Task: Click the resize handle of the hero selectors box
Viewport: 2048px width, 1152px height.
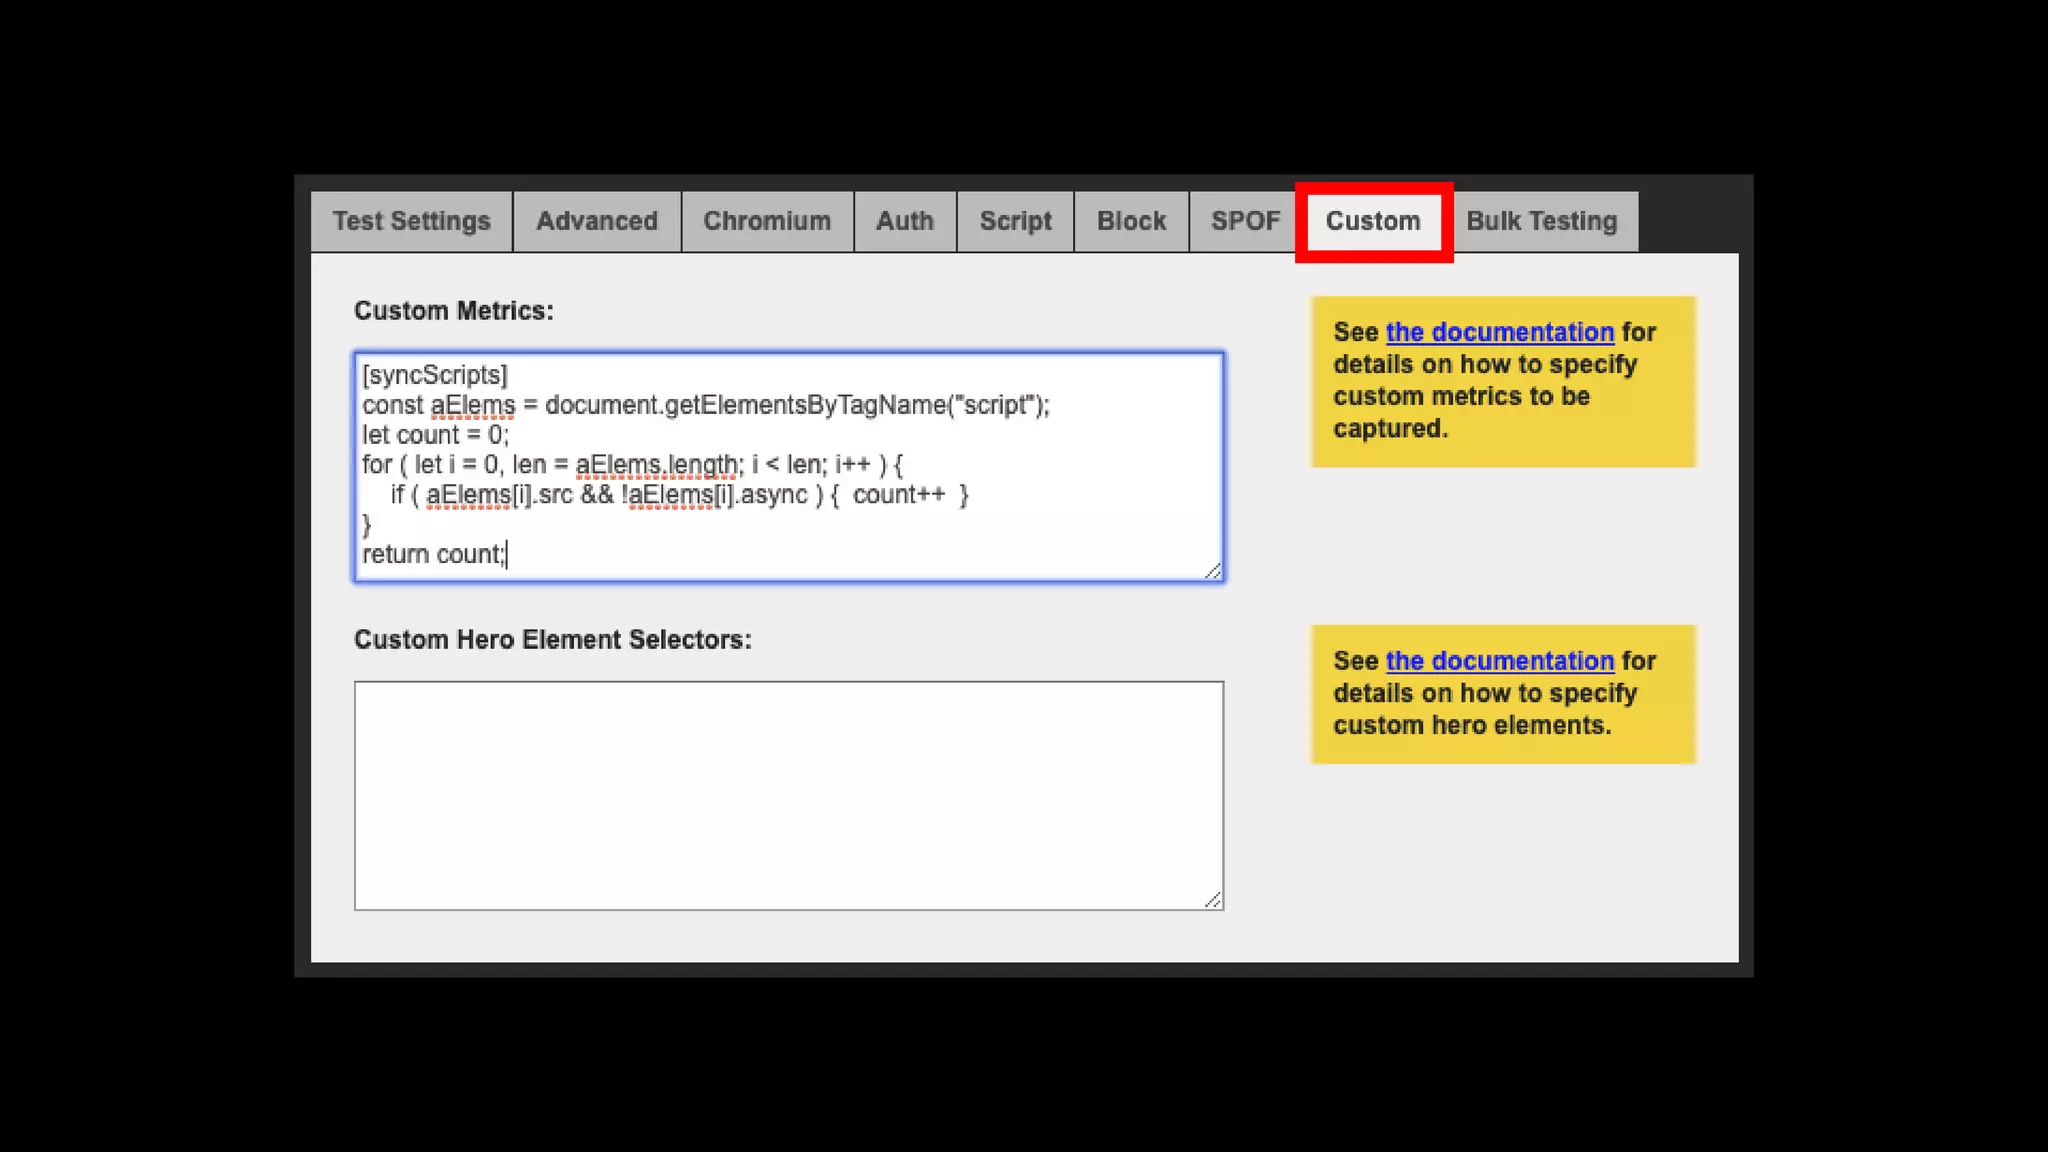Action: [x=1213, y=900]
